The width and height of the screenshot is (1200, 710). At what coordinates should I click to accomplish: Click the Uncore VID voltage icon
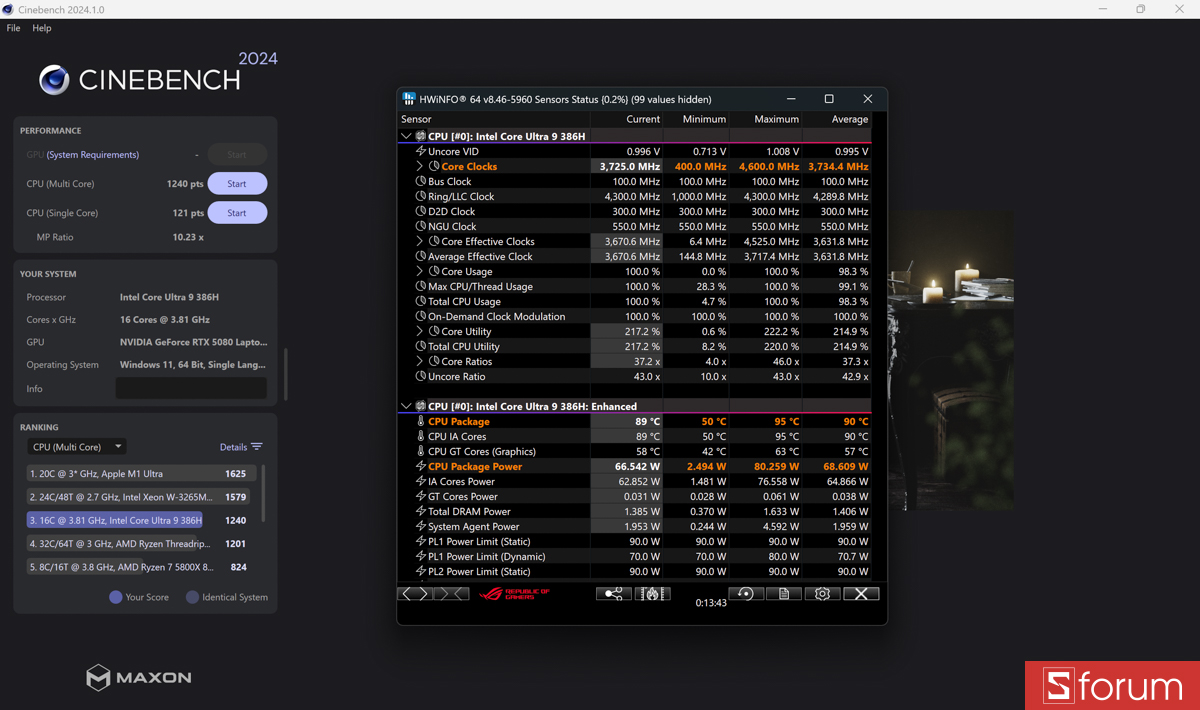click(x=421, y=151)
